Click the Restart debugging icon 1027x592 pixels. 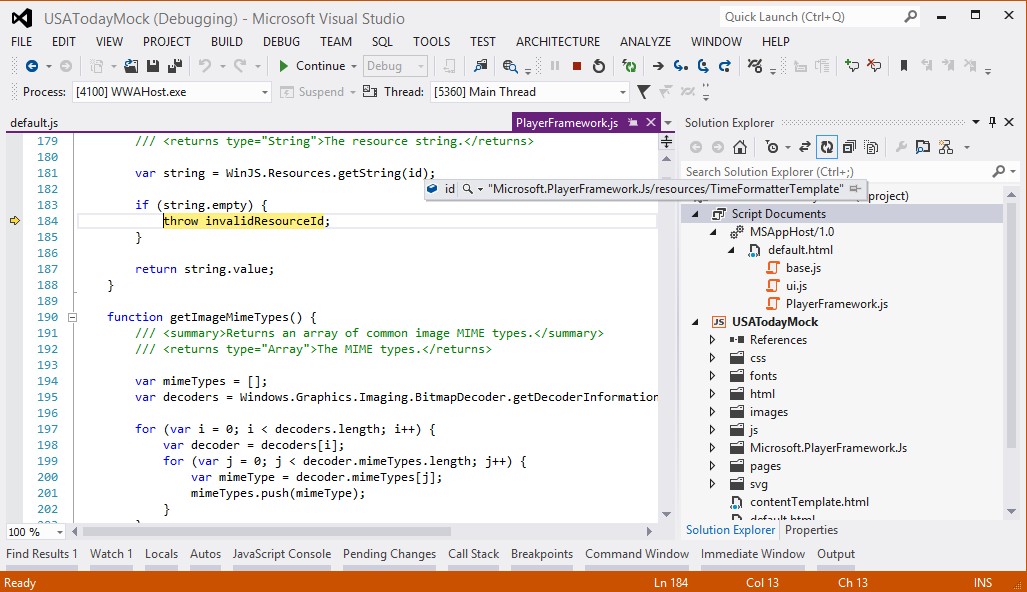[599, 66]
